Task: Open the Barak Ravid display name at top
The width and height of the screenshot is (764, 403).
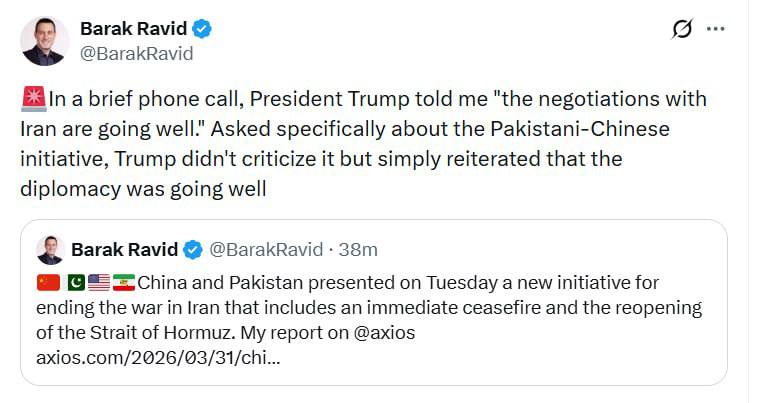Action: point(133,30)
